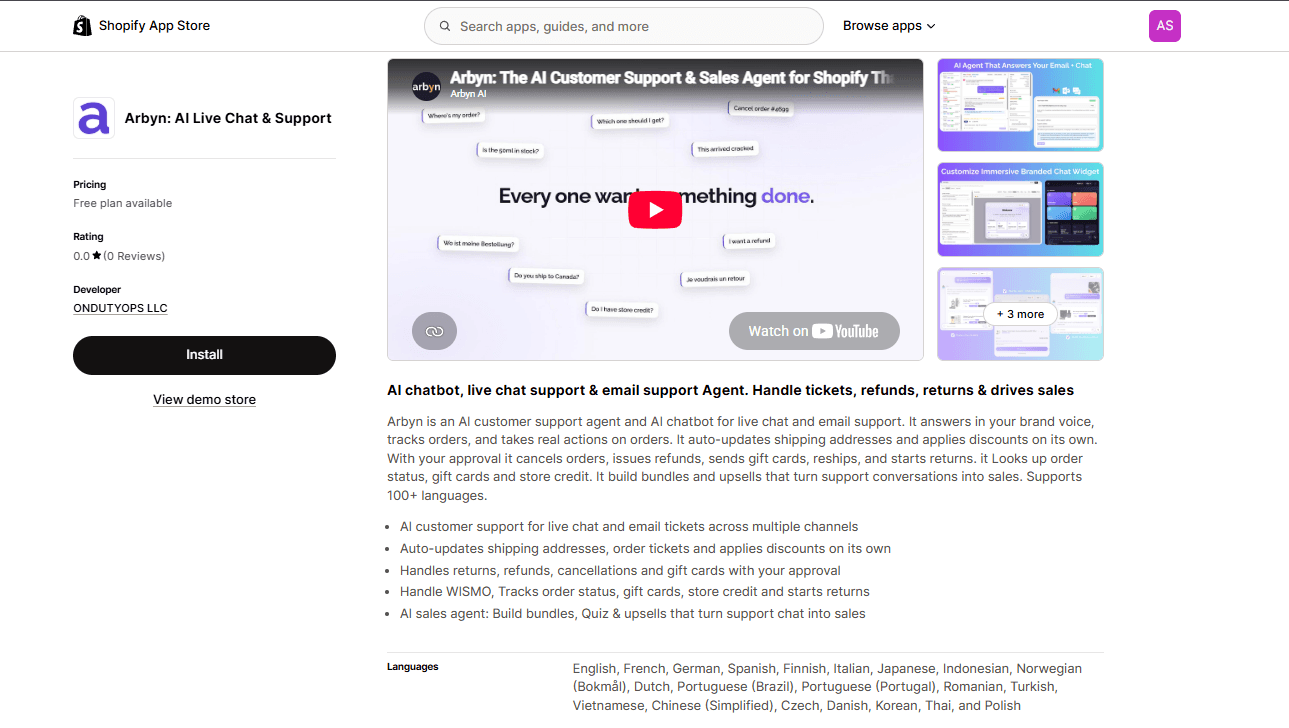Image resolution: width=1289 pixels, height=728 pixels.
Task: Click the AI sales agent bullet point
Action: 633,614
